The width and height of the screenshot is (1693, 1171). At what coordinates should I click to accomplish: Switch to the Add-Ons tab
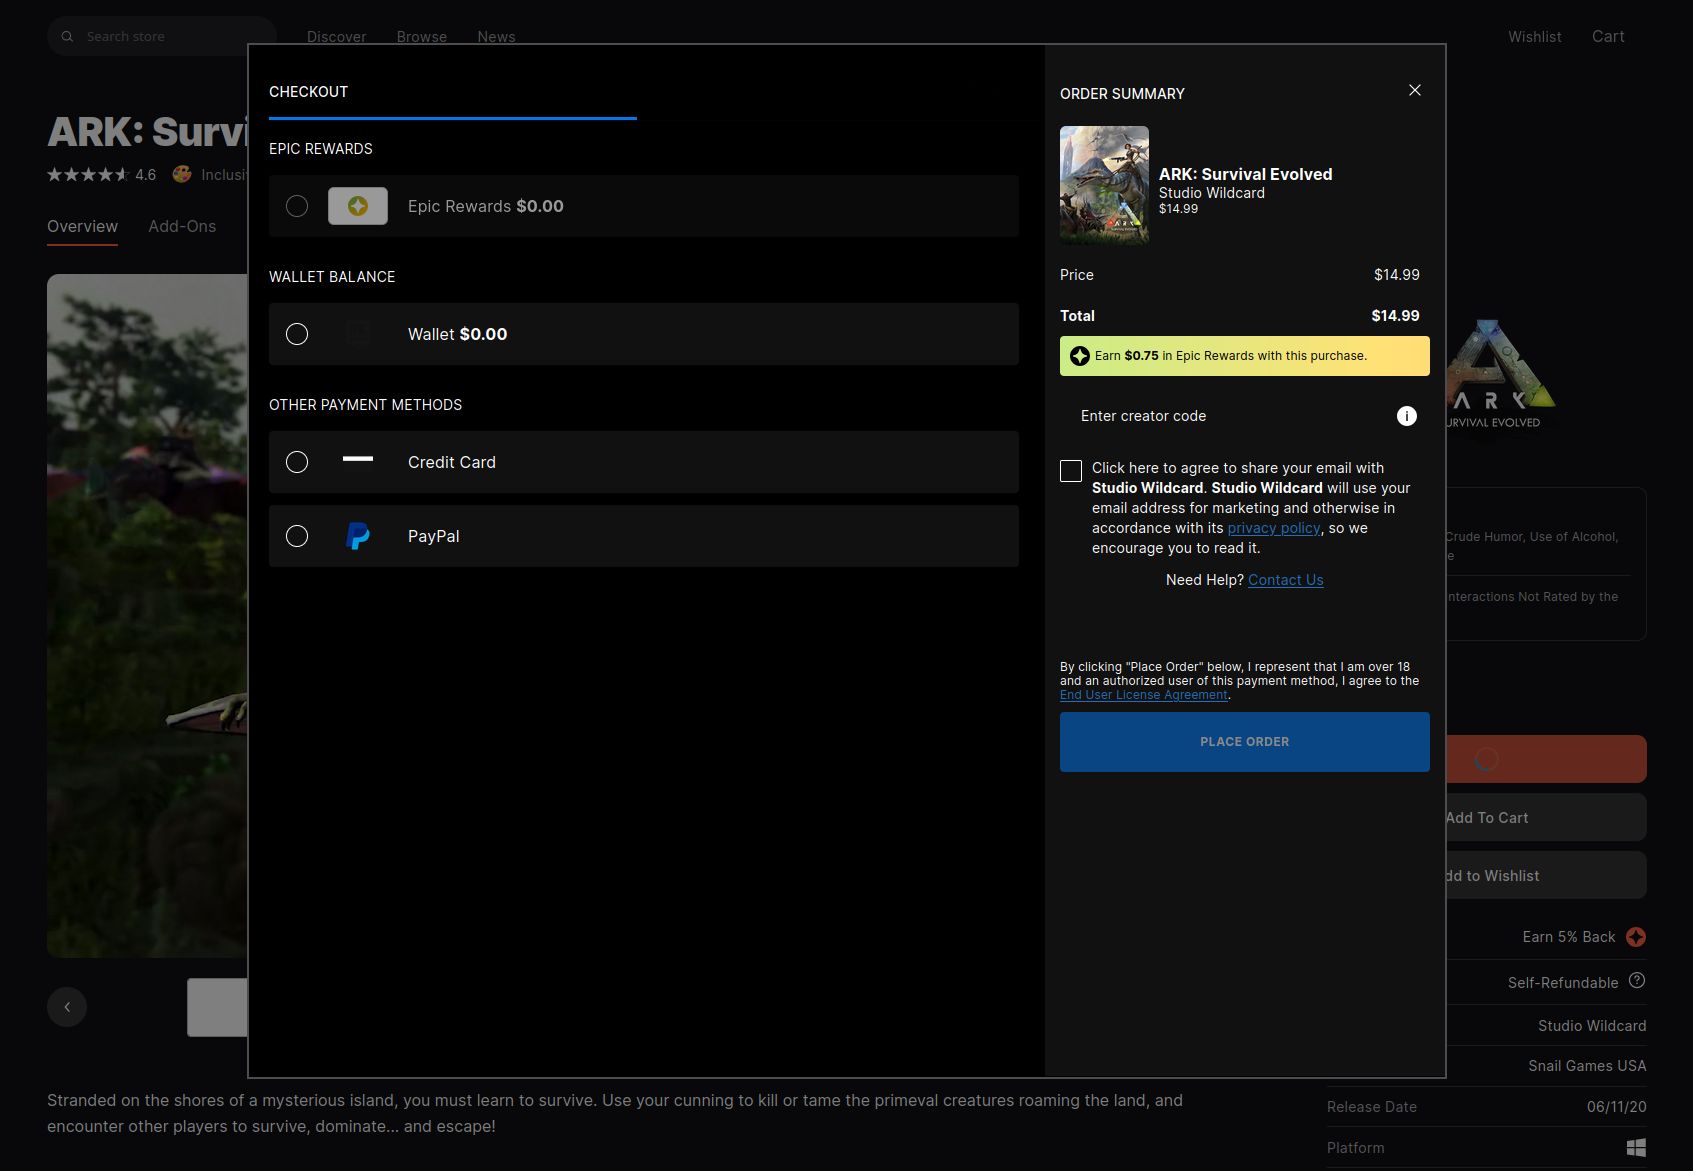[x=182, y=226]
